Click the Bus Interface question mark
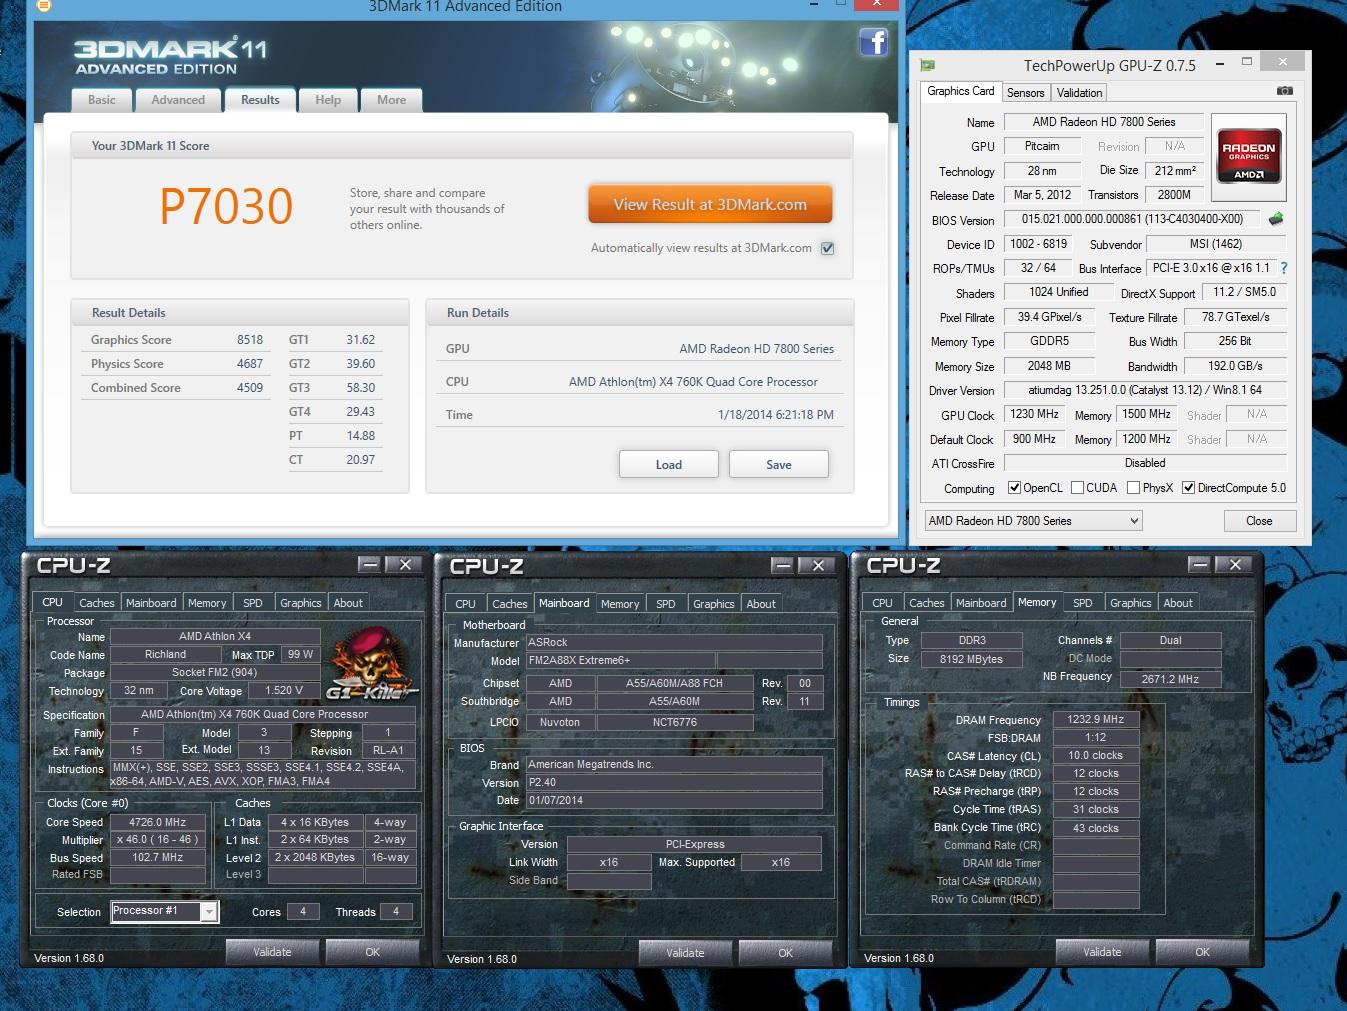Viewport: 1347px width, 1011px height. point(1284,268)
